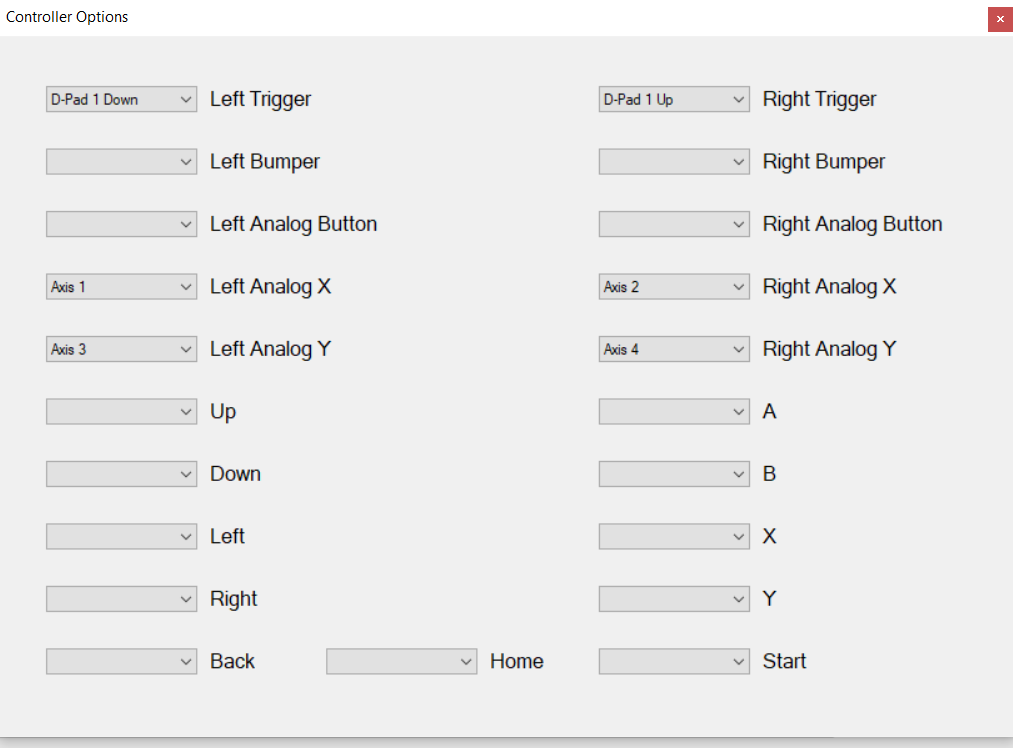Open the Left Analog Y dropdown
The height and width of the screenshot is (748, 1013).
pos(121,349)
